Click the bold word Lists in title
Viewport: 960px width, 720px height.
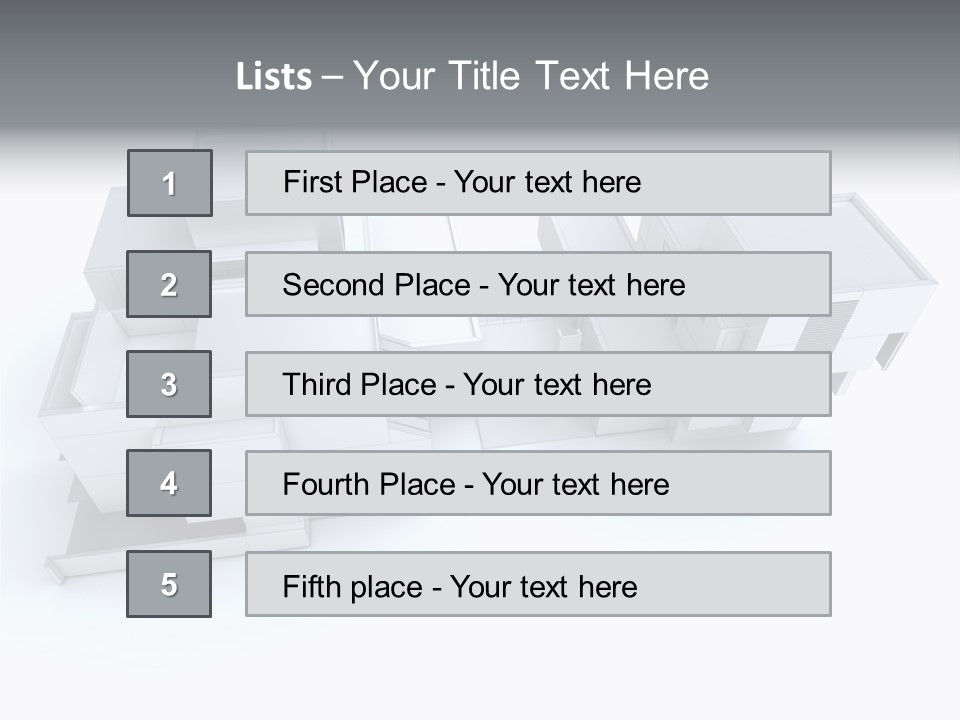pyautogui.click(x=274, y=77)
